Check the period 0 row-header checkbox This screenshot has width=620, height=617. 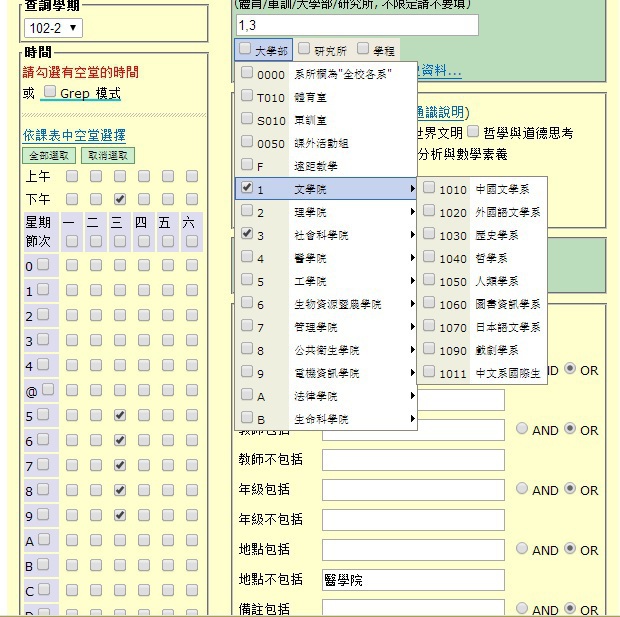click(43, 264)
